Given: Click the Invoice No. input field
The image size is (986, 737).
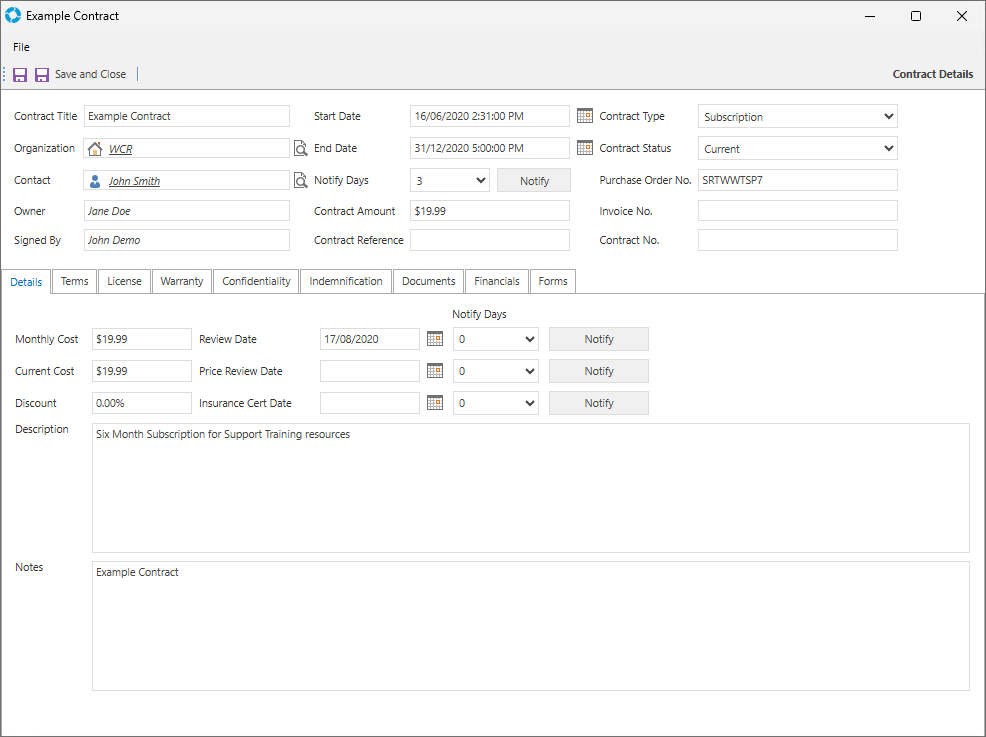Looking at the screenshot, I should (797, 211).
